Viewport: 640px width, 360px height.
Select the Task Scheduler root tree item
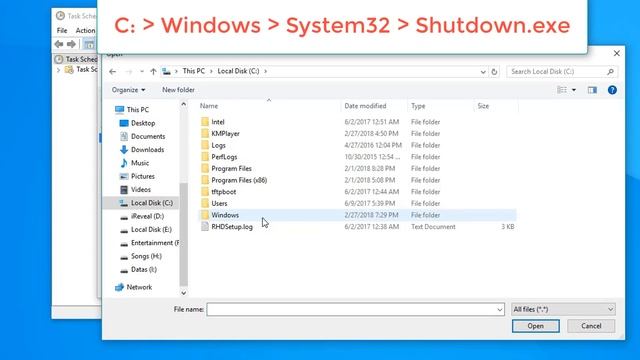pyautogui.click(x=77, y=60)
